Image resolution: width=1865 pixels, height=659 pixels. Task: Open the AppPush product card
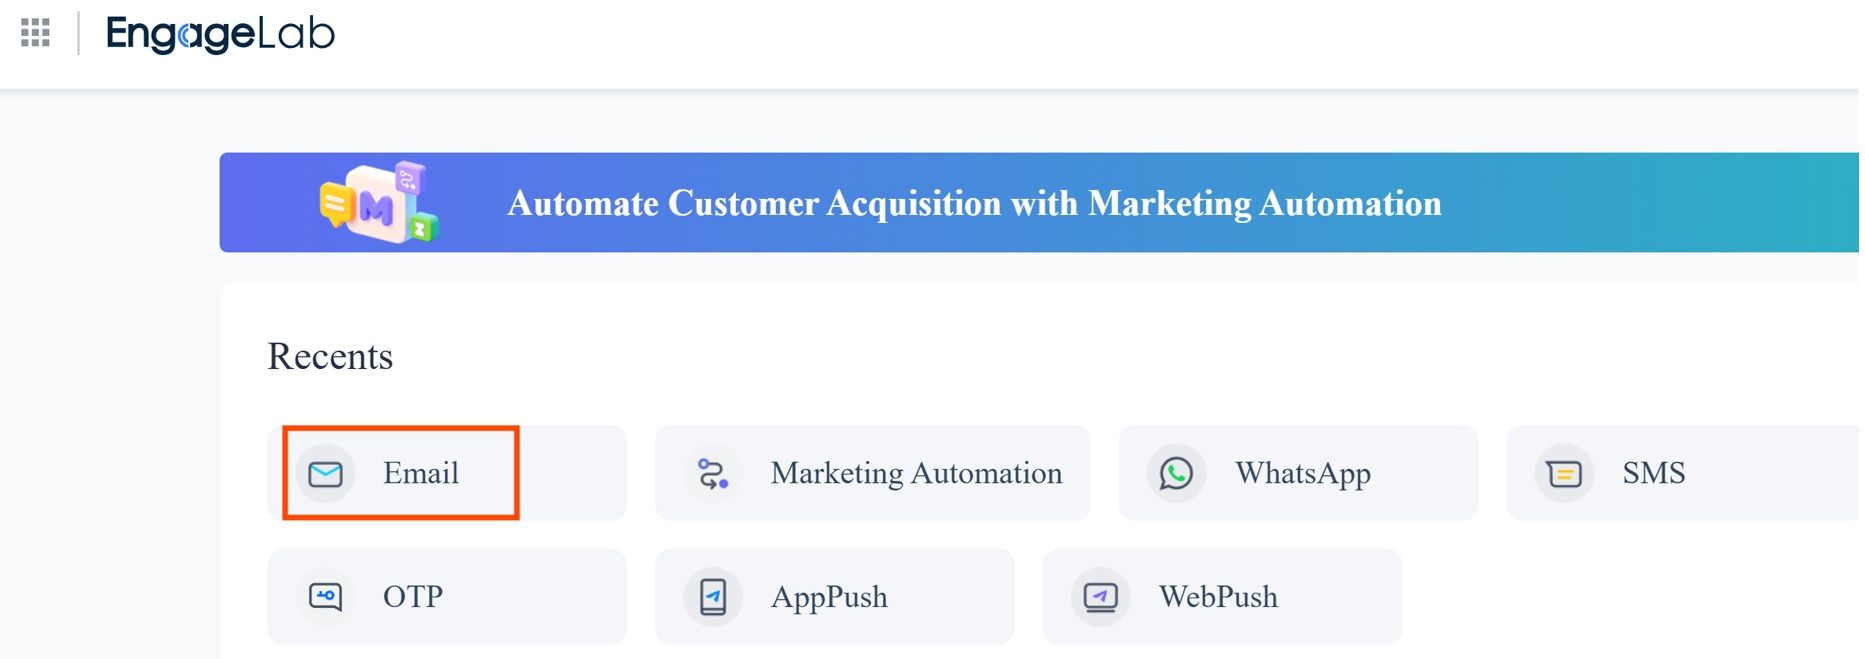click(834, 597)
